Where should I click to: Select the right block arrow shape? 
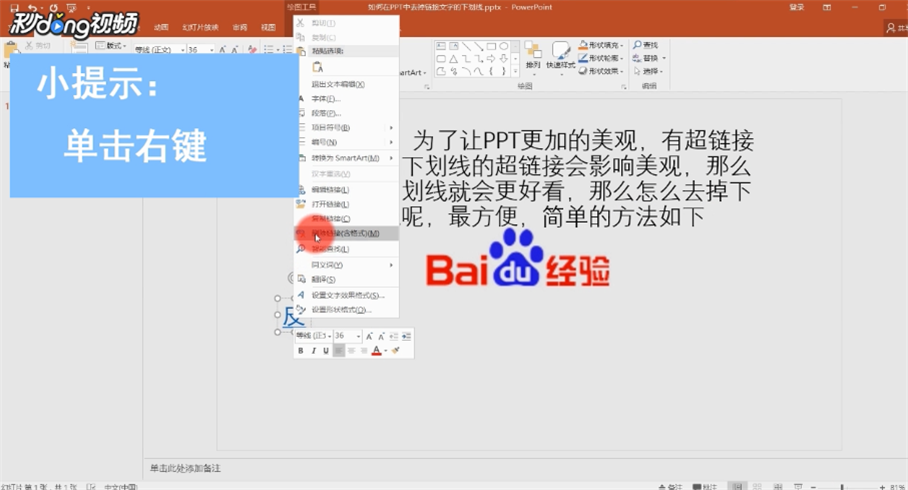point(491,58)
